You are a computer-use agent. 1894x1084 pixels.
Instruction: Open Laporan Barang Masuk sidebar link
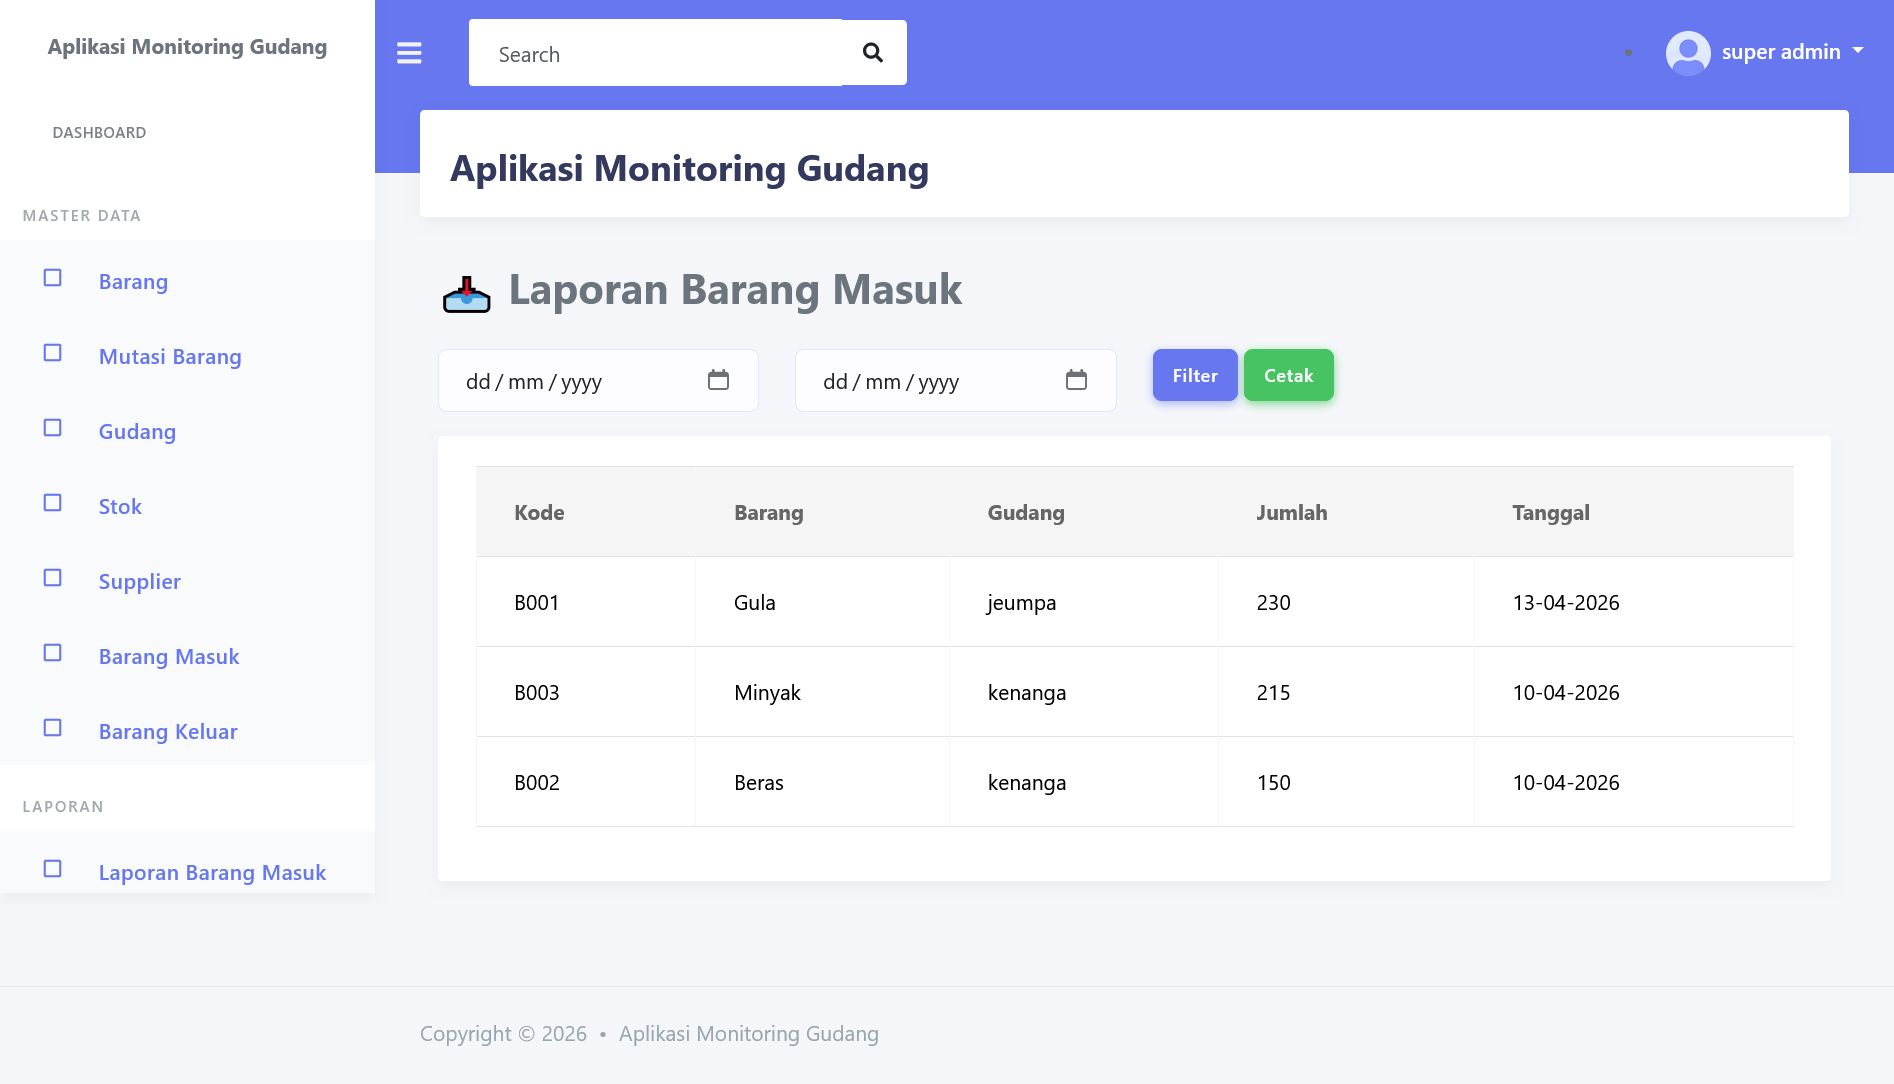click(x=212, y=873)
